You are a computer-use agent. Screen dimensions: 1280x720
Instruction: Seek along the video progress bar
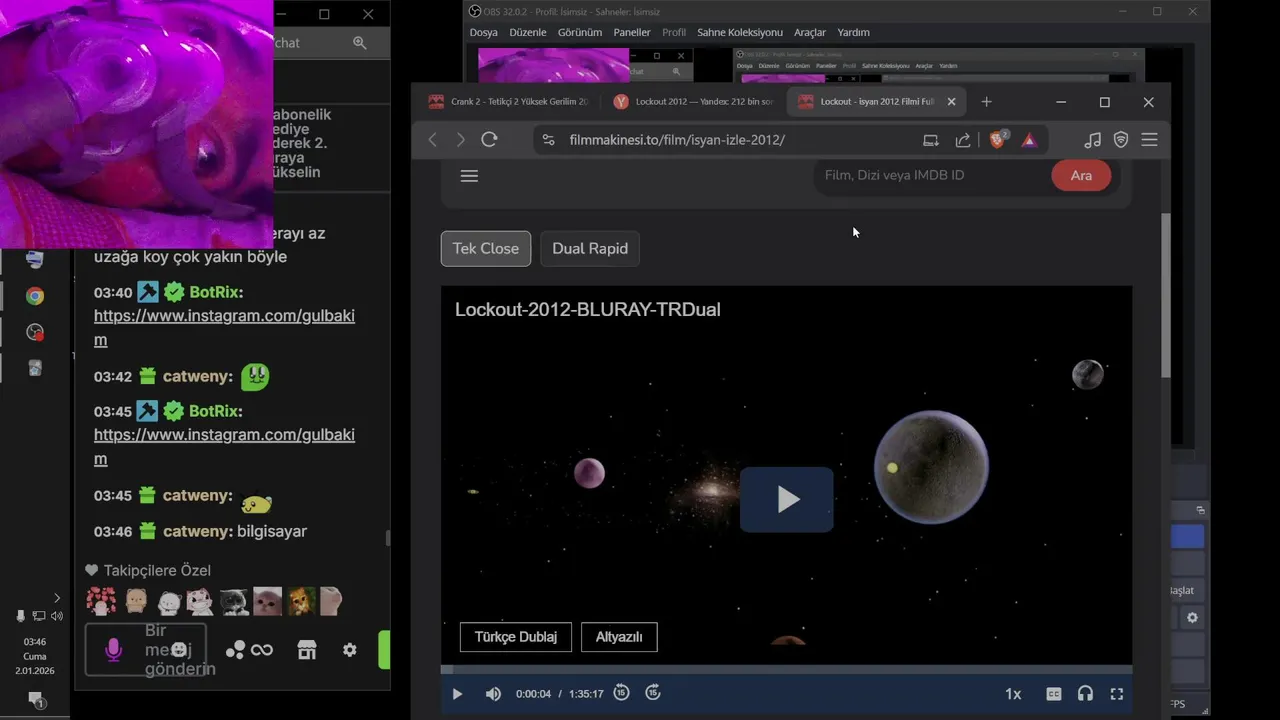pyautogui.click(x=786, y=669)
